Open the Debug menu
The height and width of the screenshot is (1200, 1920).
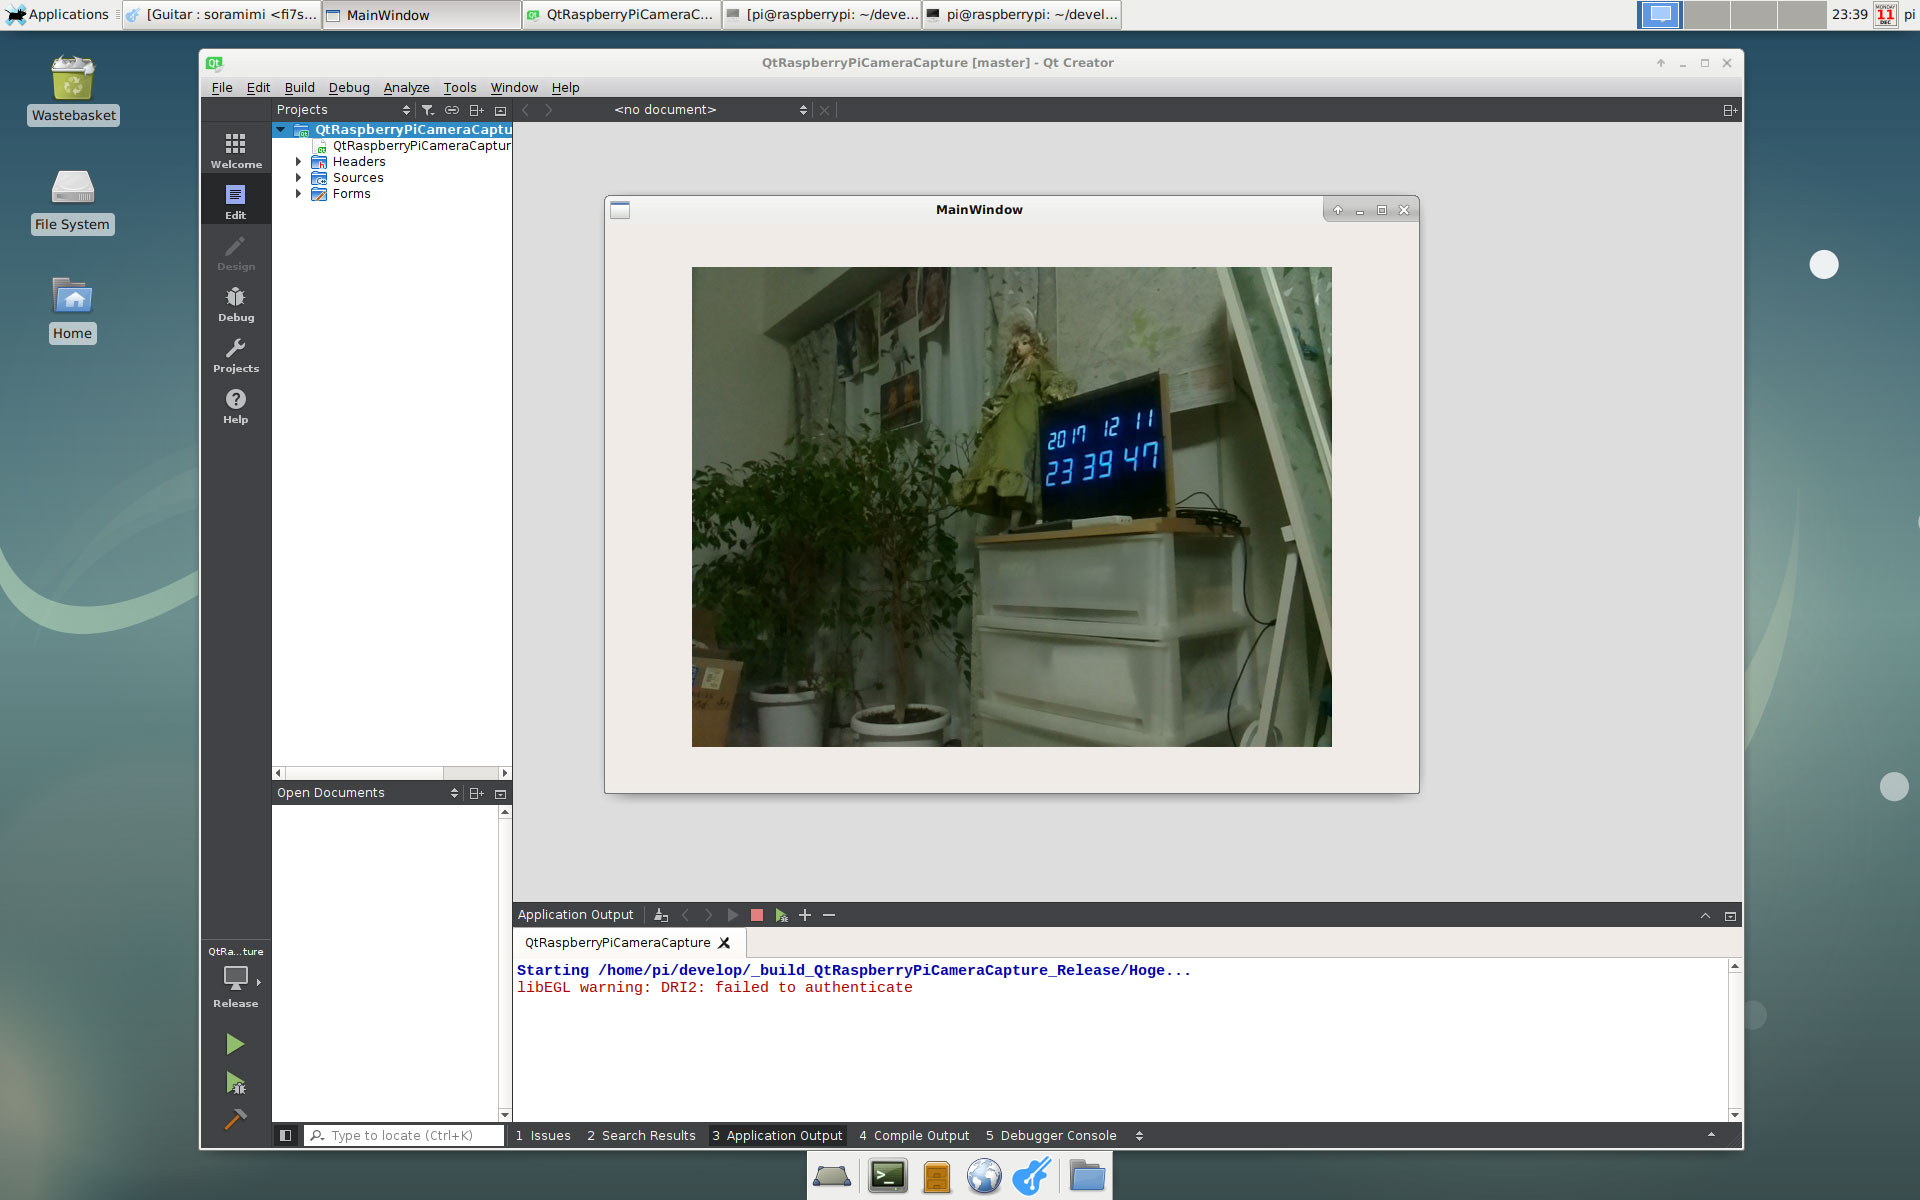[x=349, y=88]
